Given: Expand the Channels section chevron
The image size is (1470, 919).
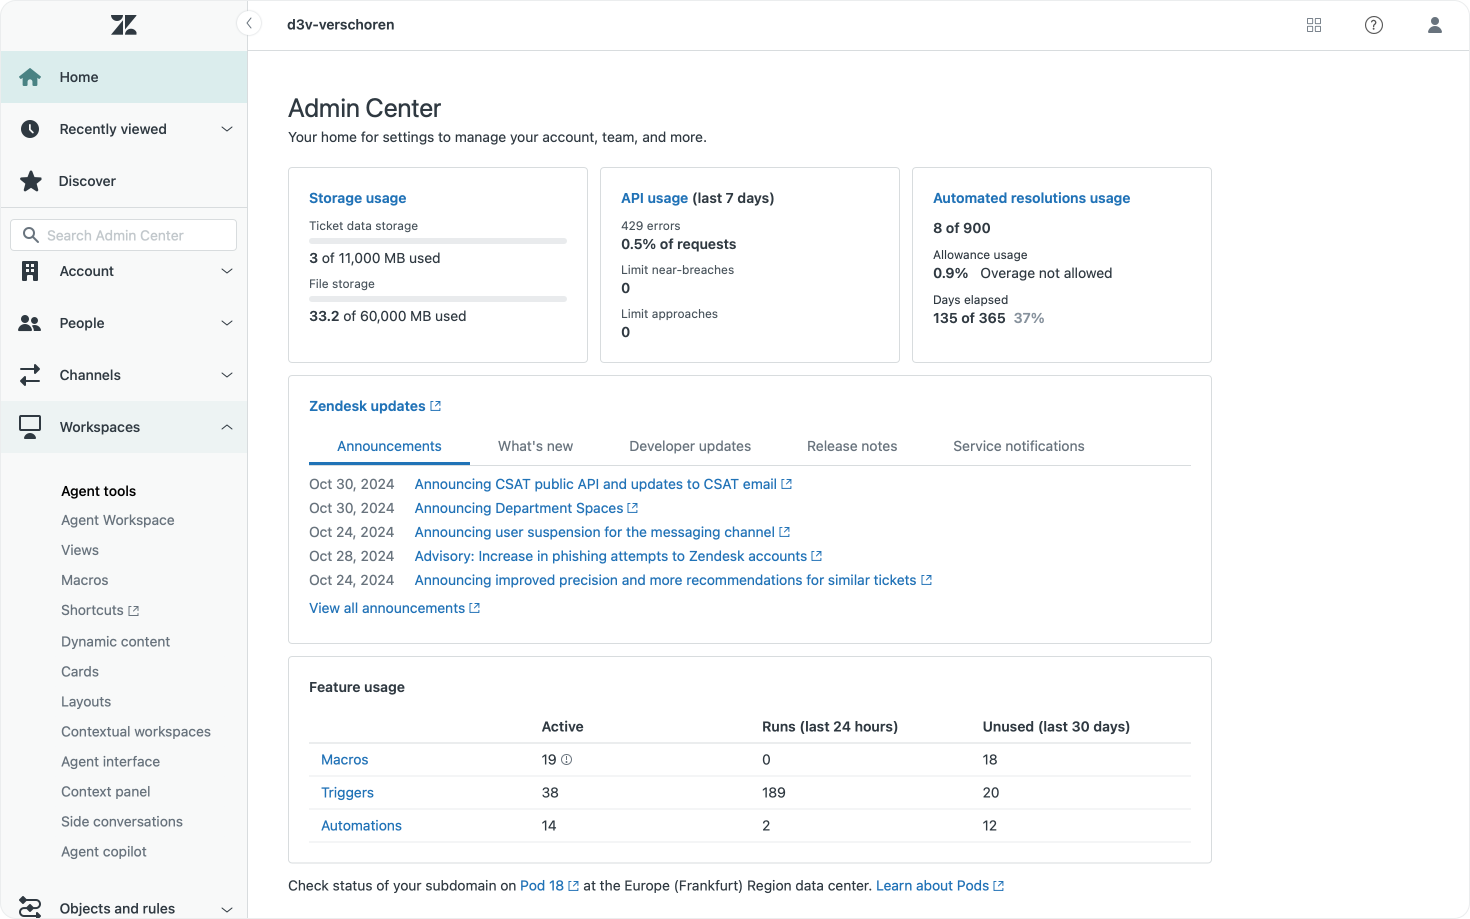Looking at the screenshot, I should pyautogui.click(x=227, y=375).
